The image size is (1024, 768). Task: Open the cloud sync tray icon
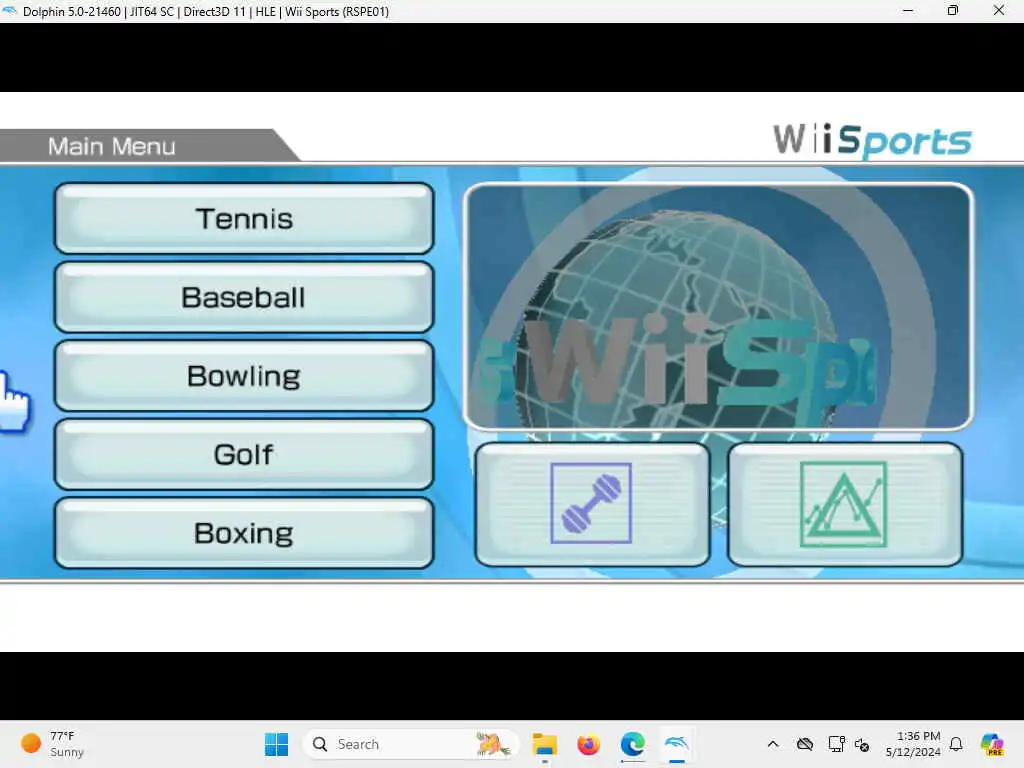805,744
